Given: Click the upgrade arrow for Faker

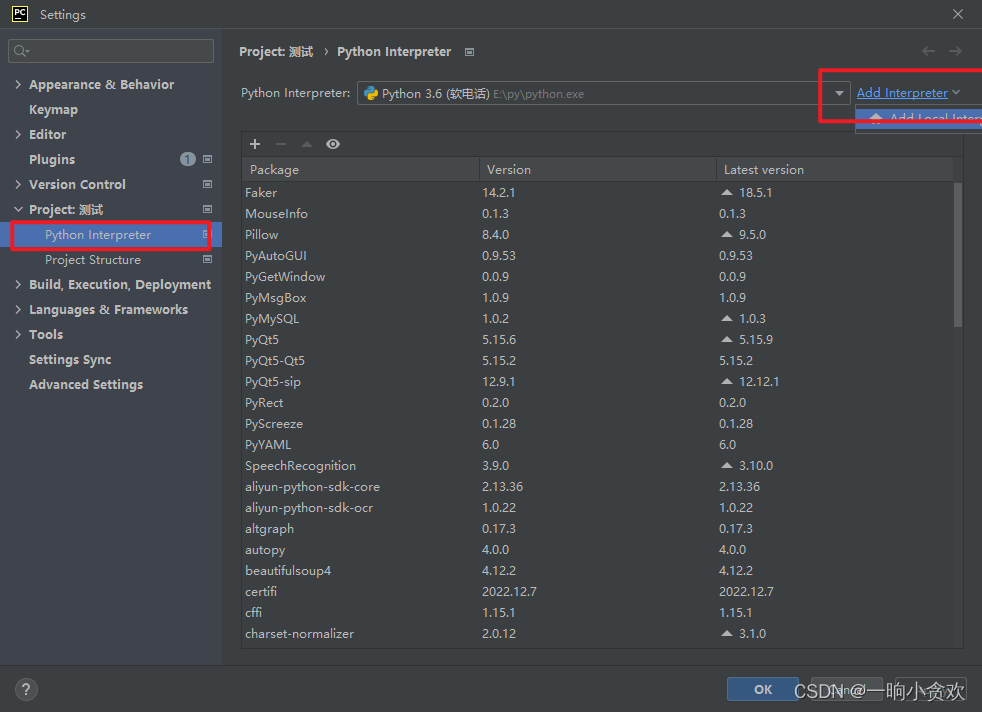Looking at the screenshot, I should (726, 192).
